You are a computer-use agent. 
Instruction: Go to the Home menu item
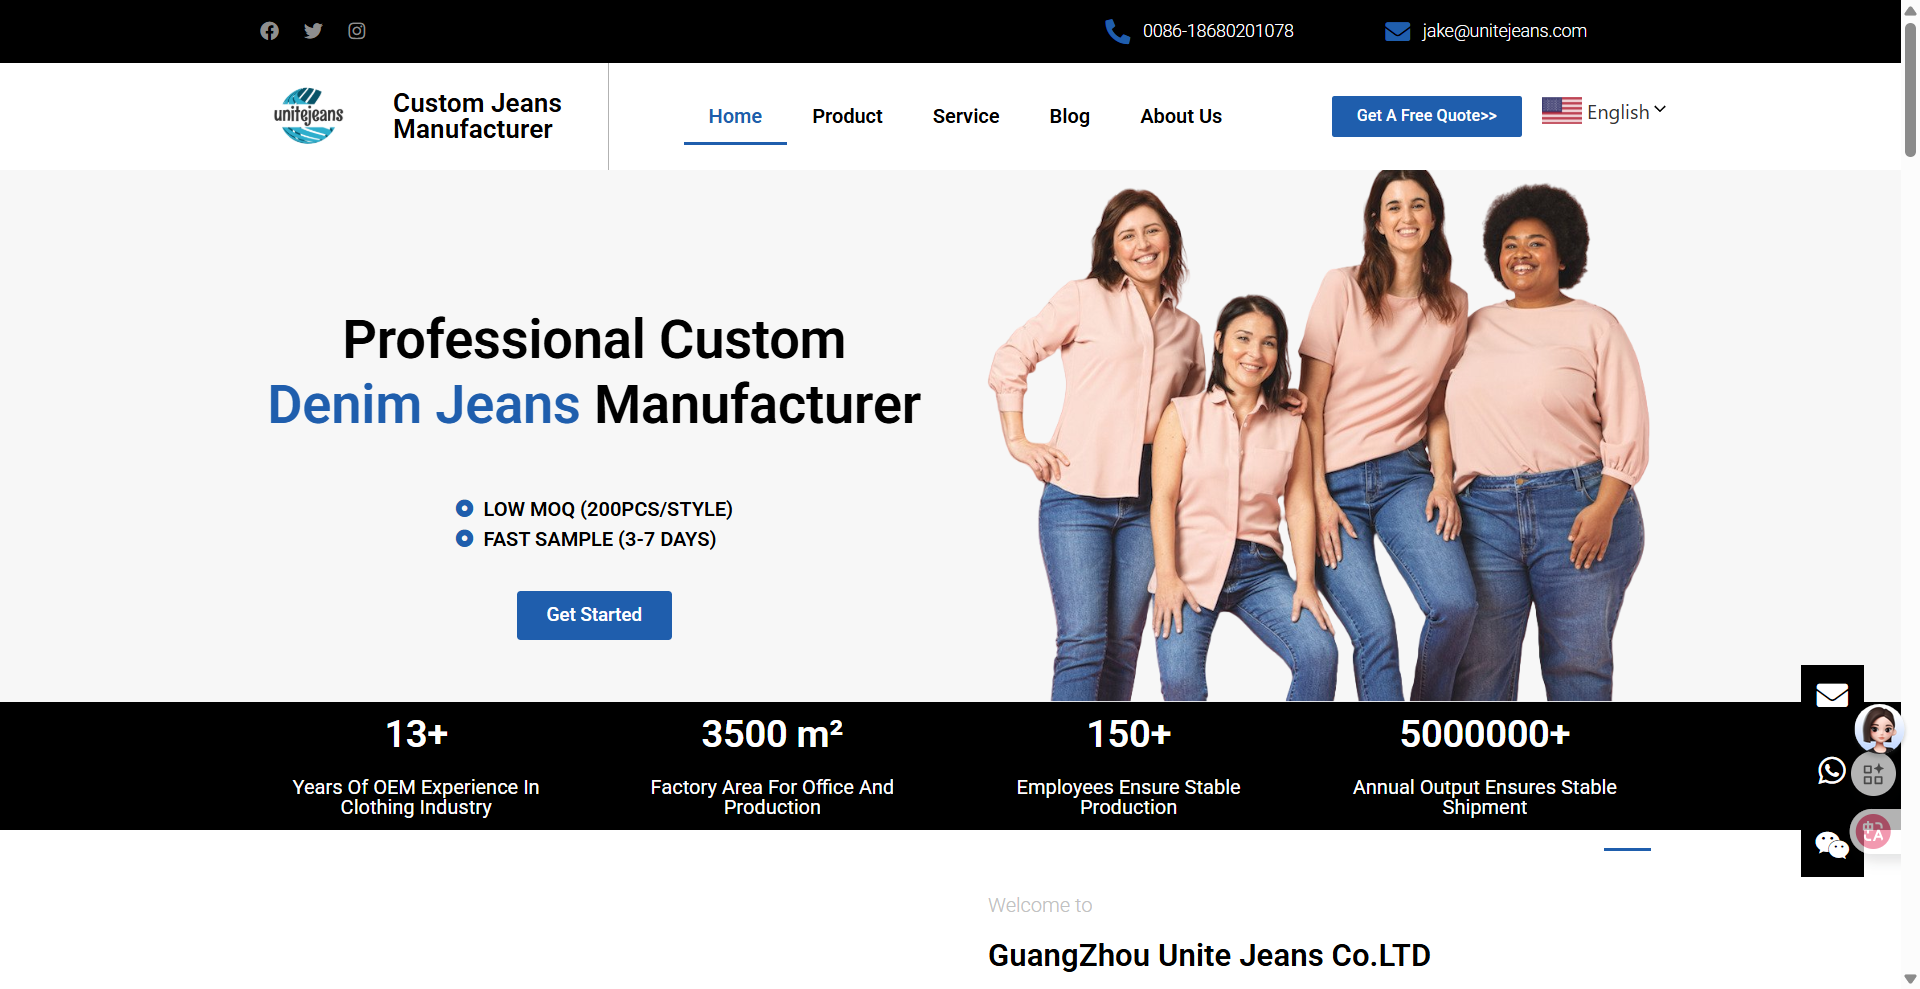click(735, 116)
